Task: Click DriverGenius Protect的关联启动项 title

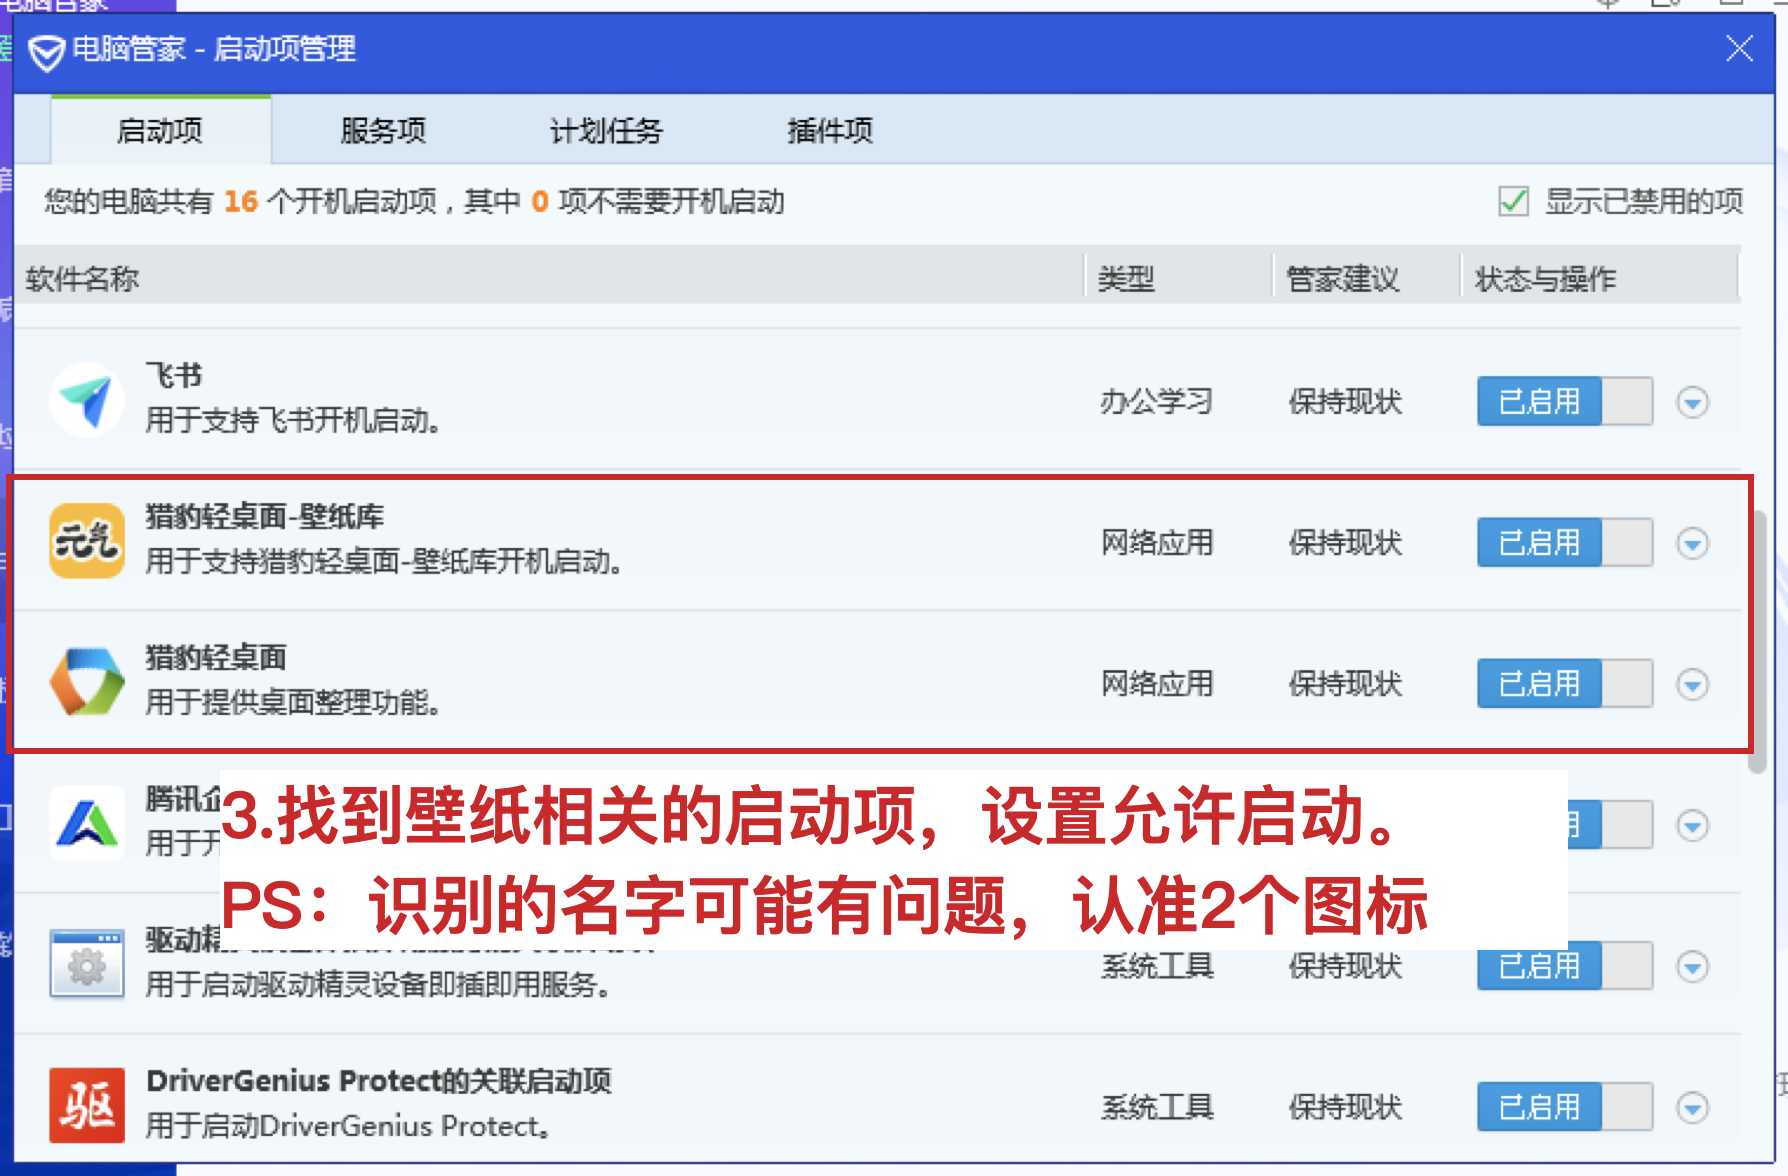Action: coord(379,1080)
